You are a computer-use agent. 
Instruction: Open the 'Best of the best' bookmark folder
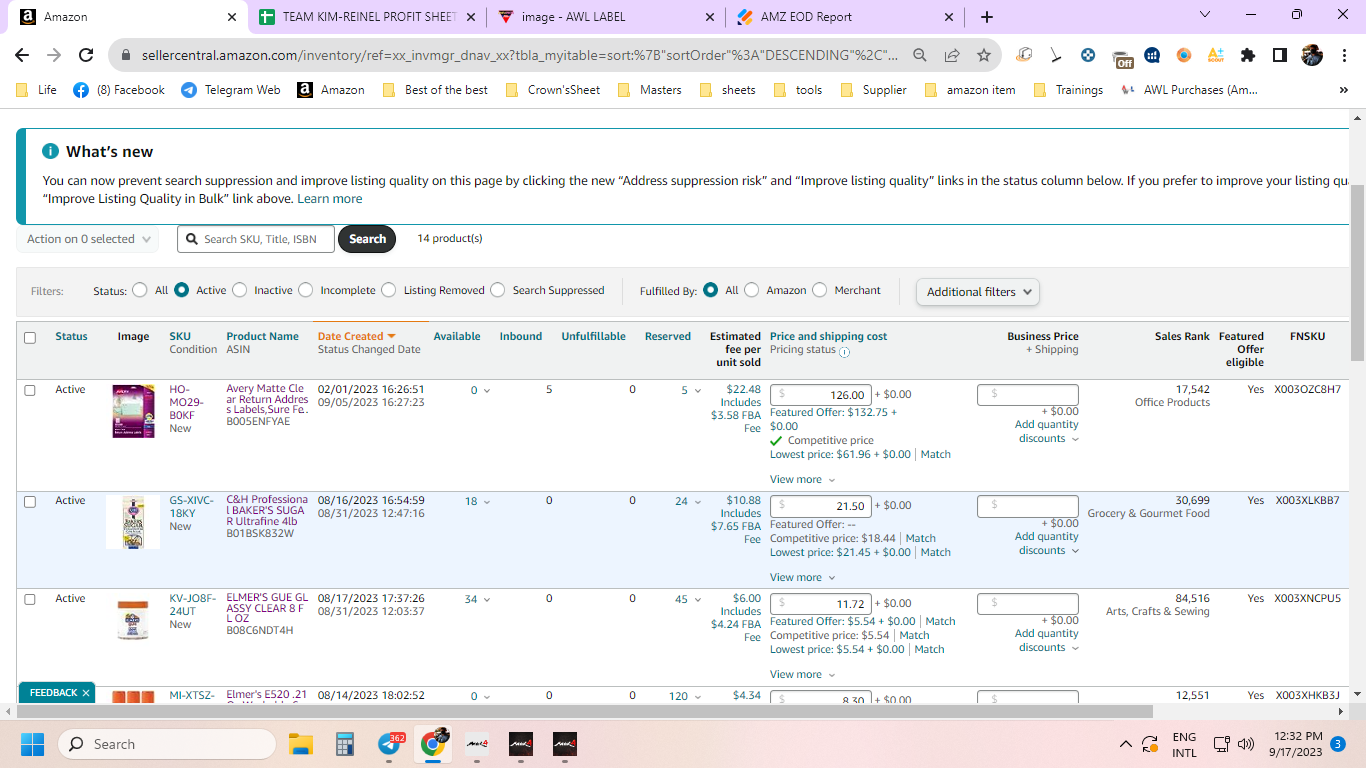[435, 90]
